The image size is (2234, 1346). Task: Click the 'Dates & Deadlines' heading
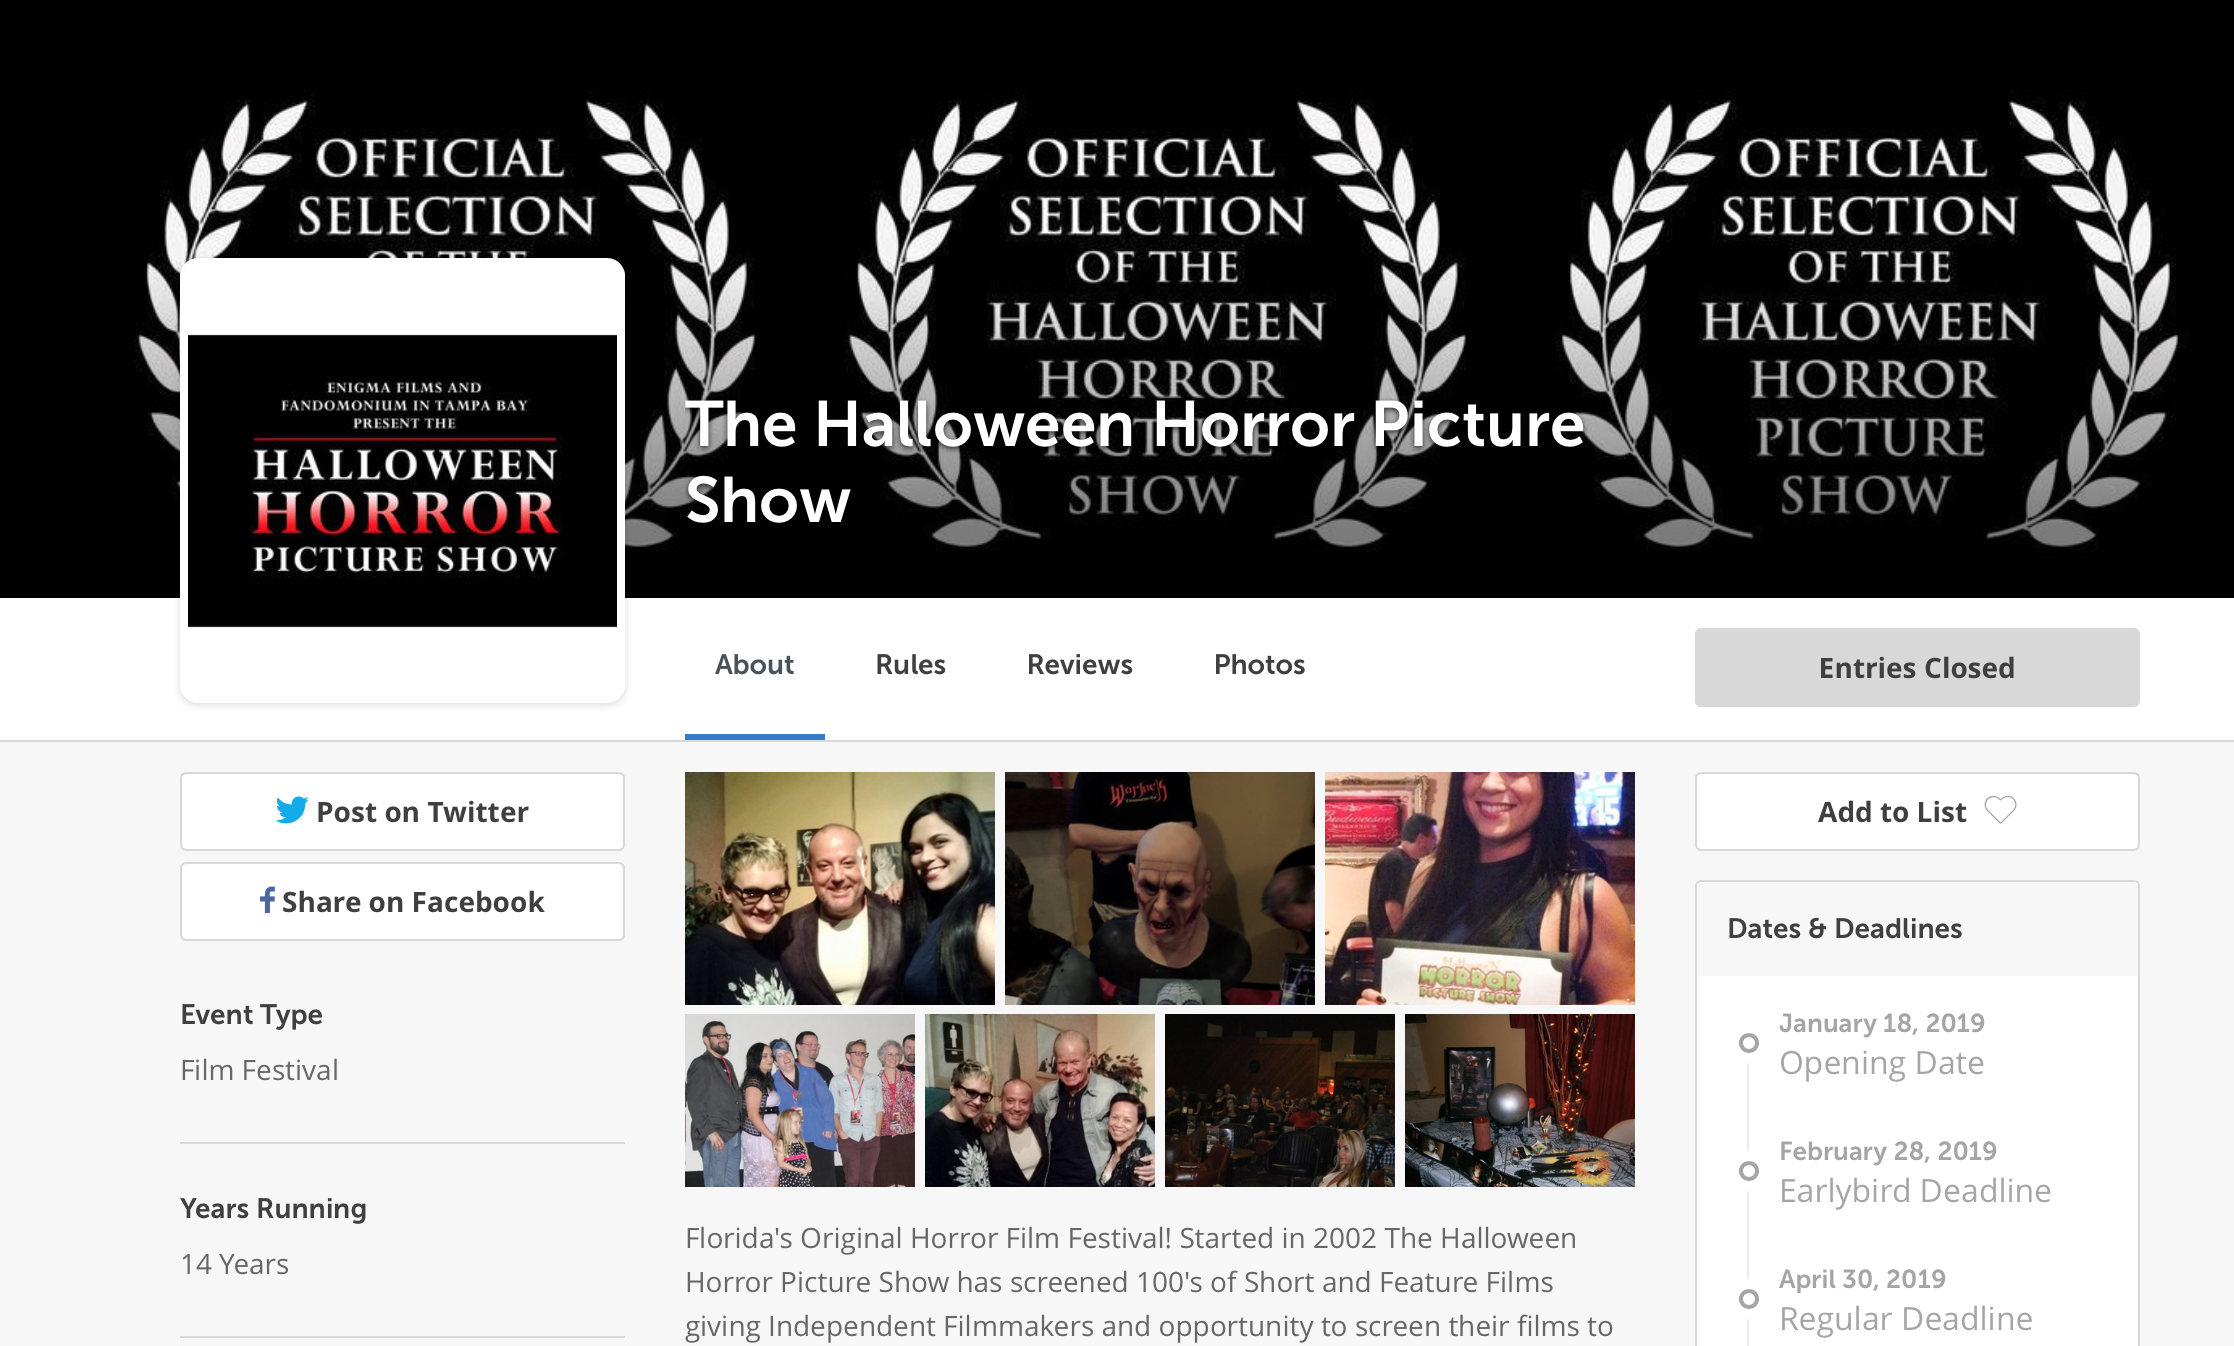(1845, 928)
